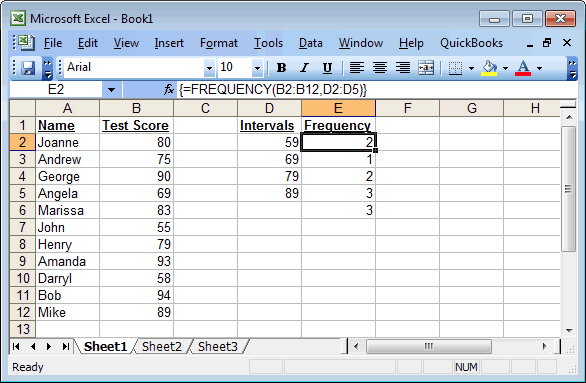Open the Edit menu

point(87,43)
